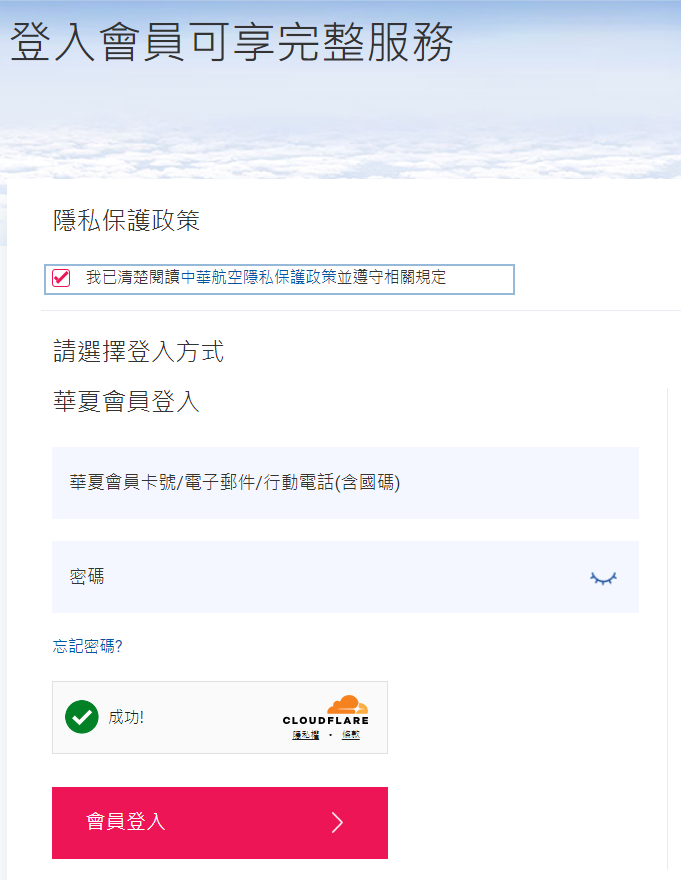The width and height of the screenshot is (681, 880).
Task: Click the CLOUDFLARE wordmark text
Action: click(326, 721)
